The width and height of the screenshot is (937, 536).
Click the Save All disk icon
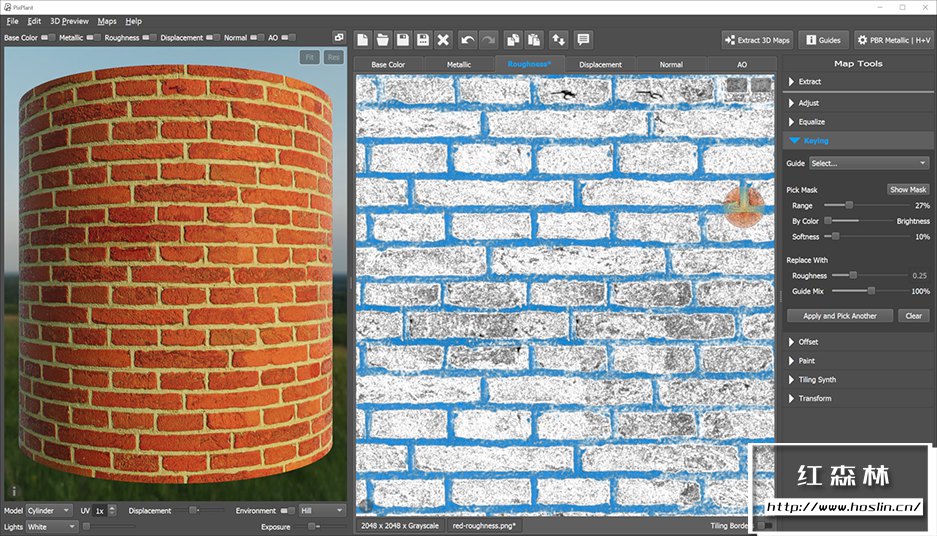[423, 40]
